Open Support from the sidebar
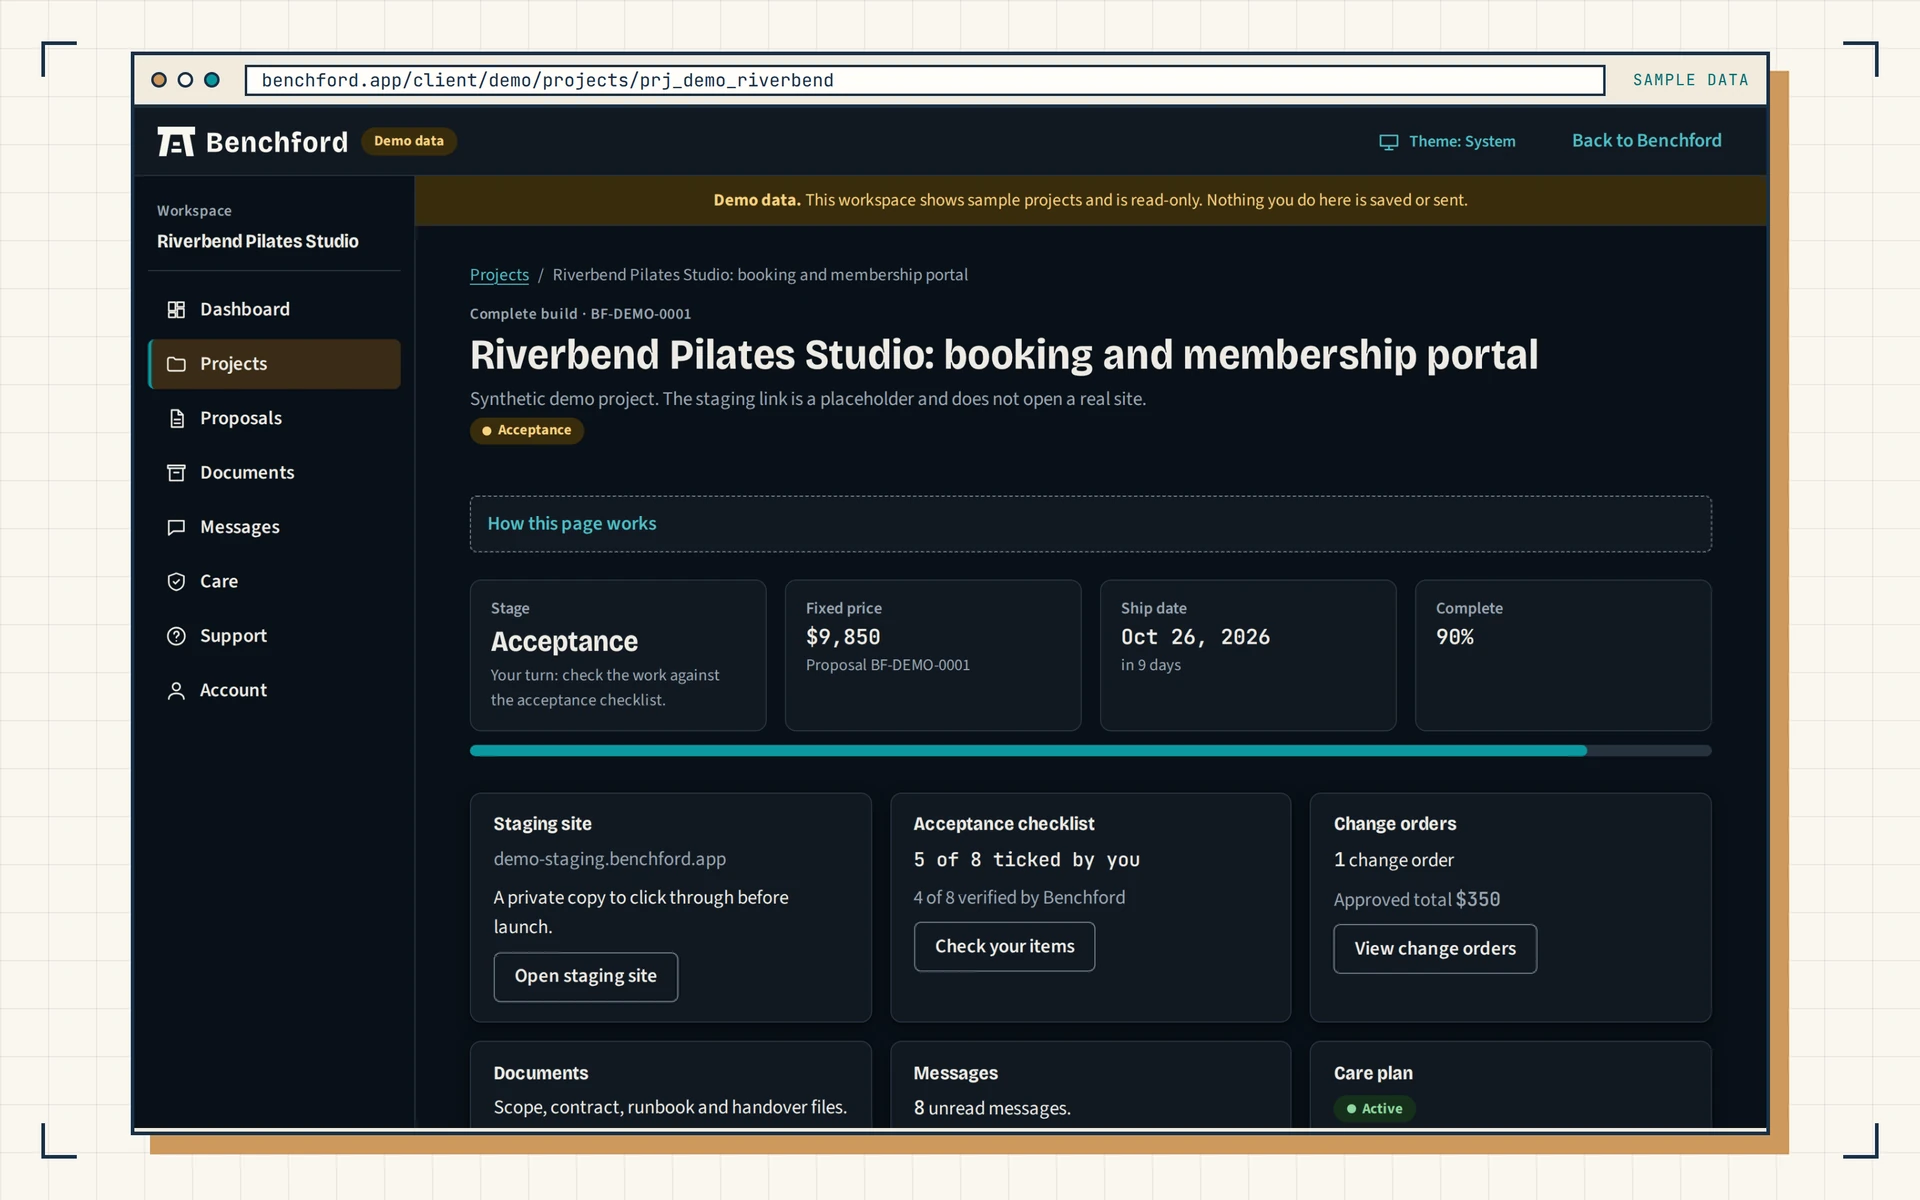Image resolution: width=1920 pixels, height=1200 pixels. [274, 636]
